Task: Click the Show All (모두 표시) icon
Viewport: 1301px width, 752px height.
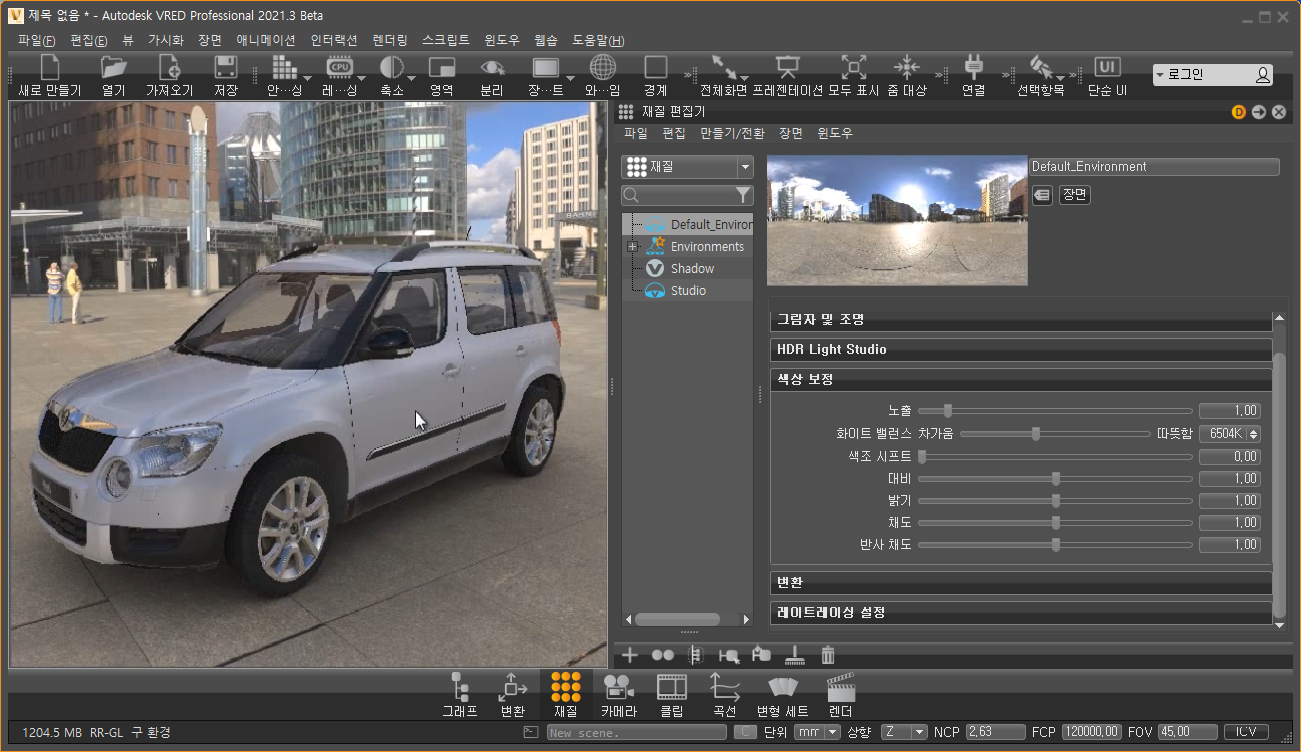Action: pos(853,67)
